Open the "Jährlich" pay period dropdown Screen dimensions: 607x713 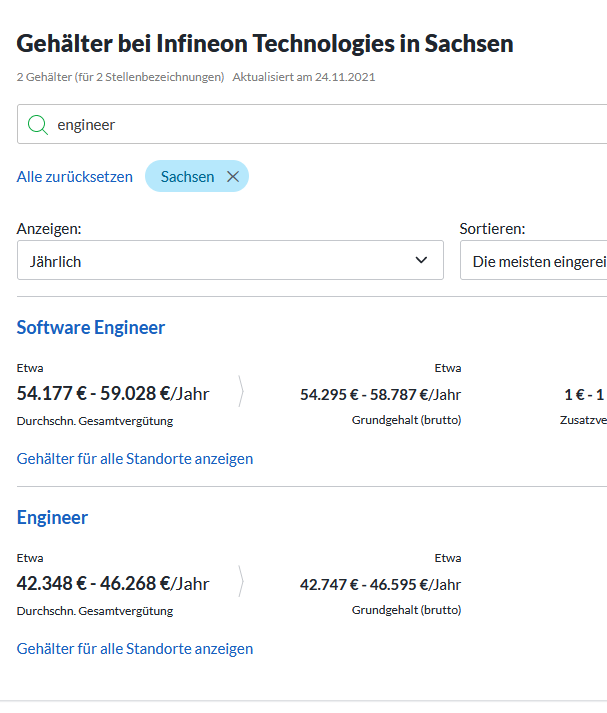tap(230, 261)
